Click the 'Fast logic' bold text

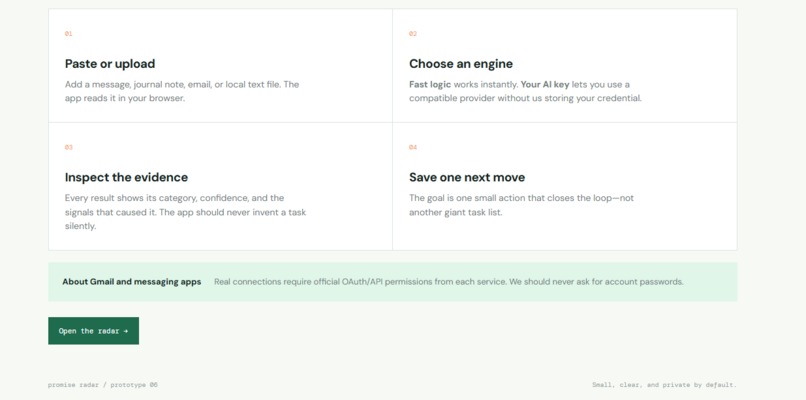[430, 84]
